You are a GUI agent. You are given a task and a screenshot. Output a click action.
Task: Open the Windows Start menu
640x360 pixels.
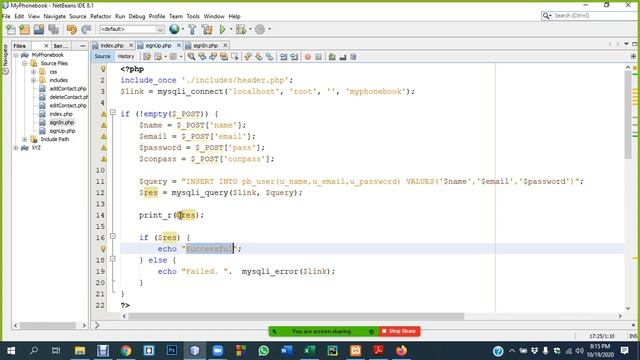click(11, 350)
